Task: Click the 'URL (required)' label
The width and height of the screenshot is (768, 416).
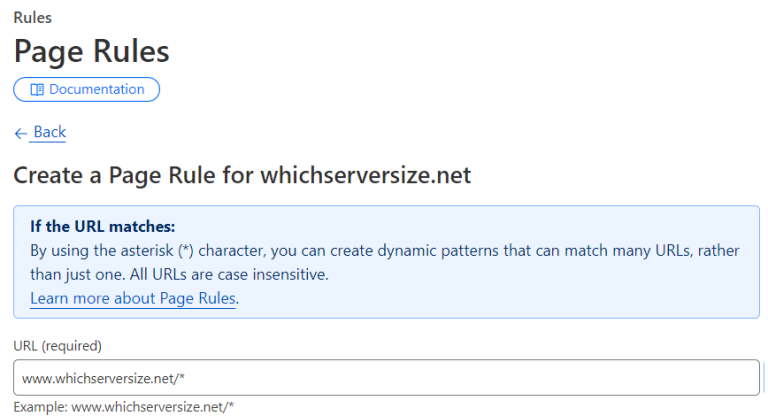Action: coord(57,346)
